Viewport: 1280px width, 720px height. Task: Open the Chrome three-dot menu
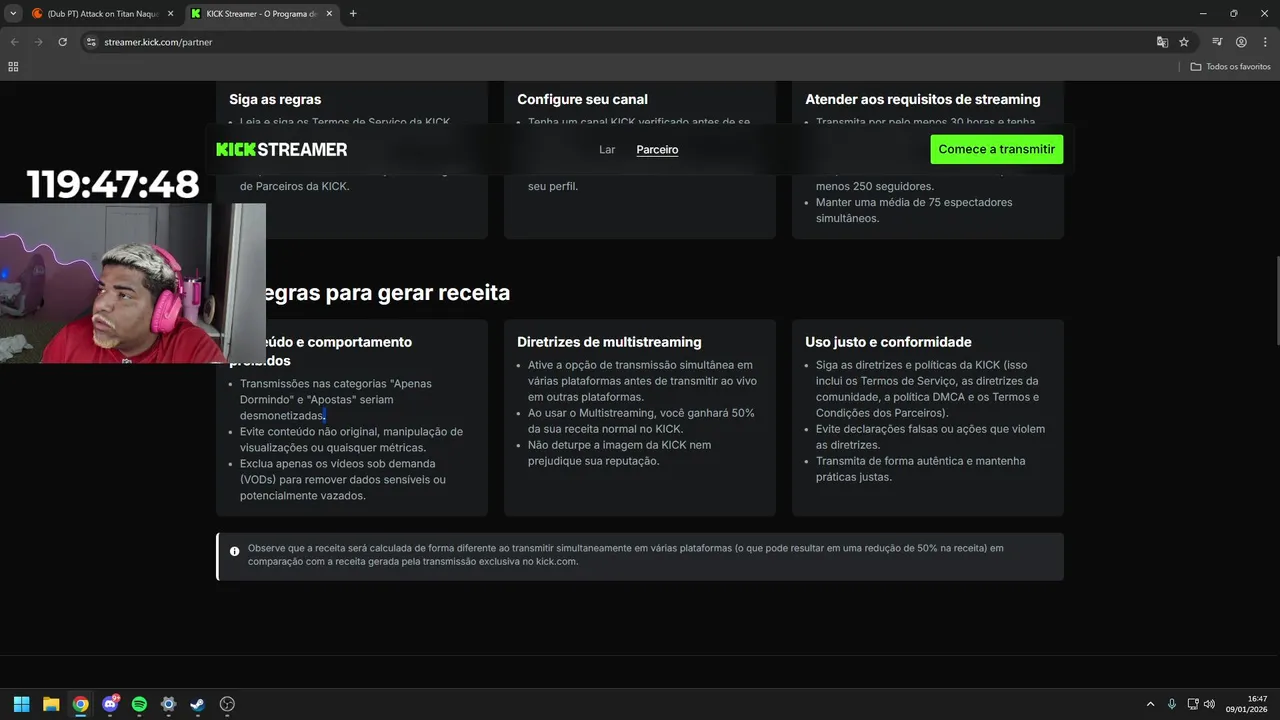pyautogui.click(x=1264, y=42)
